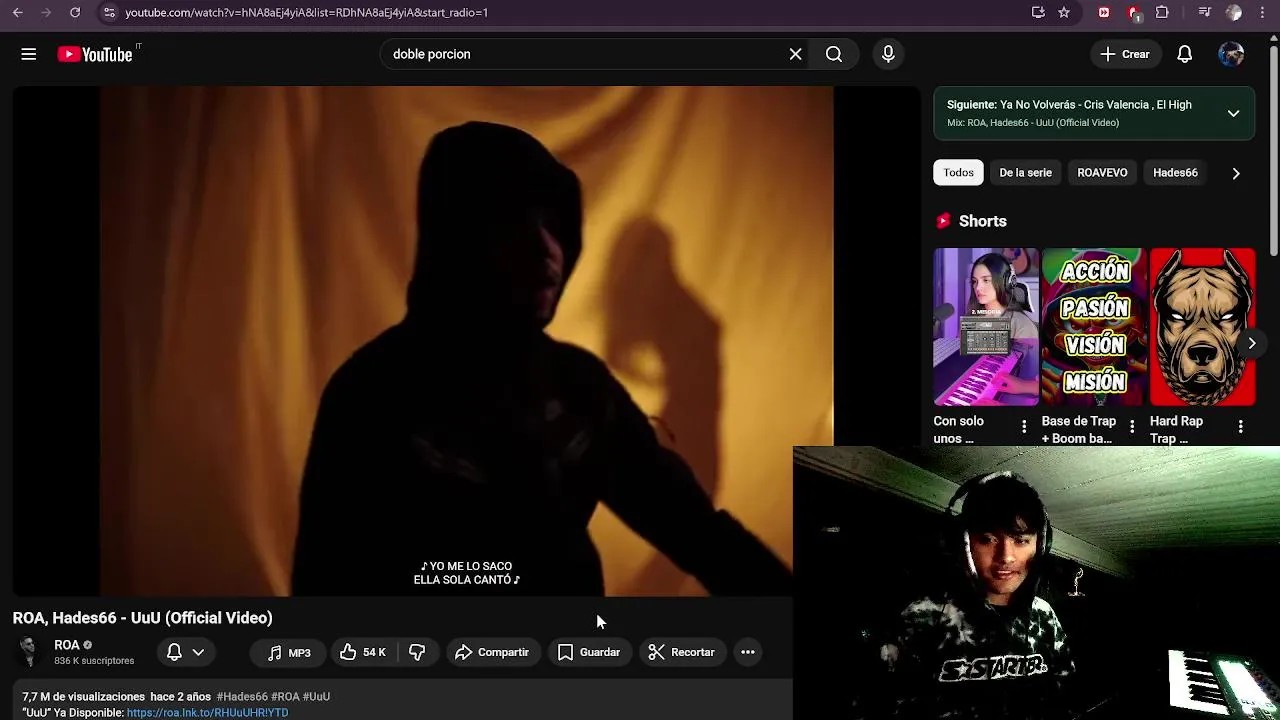This screenshot has width=1280, height=720.
Task: Go to the YouTube home logo
Action: click(x=95, y=54)
